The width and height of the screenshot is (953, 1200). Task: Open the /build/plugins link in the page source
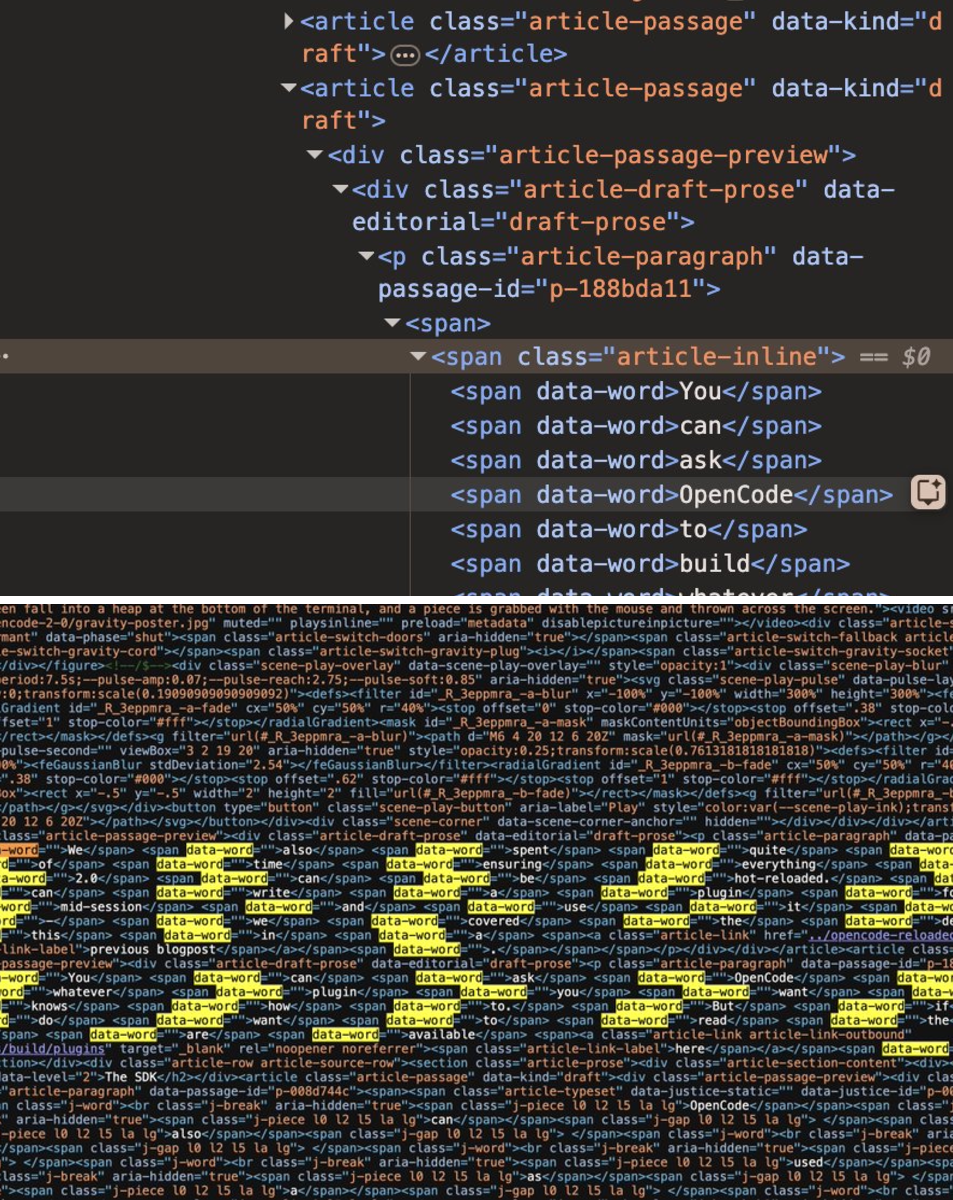[x=52, y=1048]
